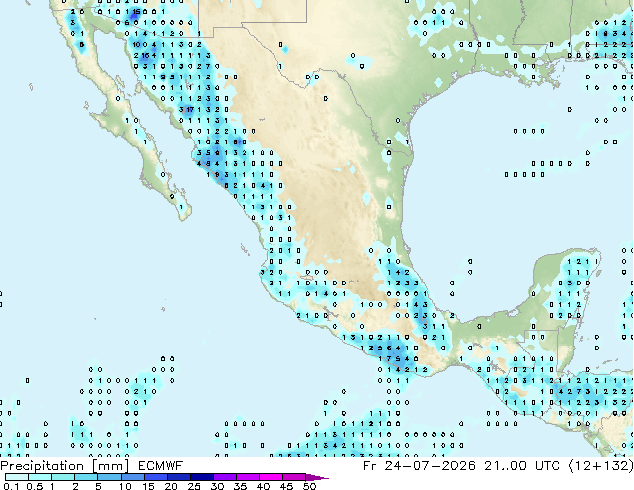Click the "25" legend scale label
This screenshot has width=634, height=490.
194,486
